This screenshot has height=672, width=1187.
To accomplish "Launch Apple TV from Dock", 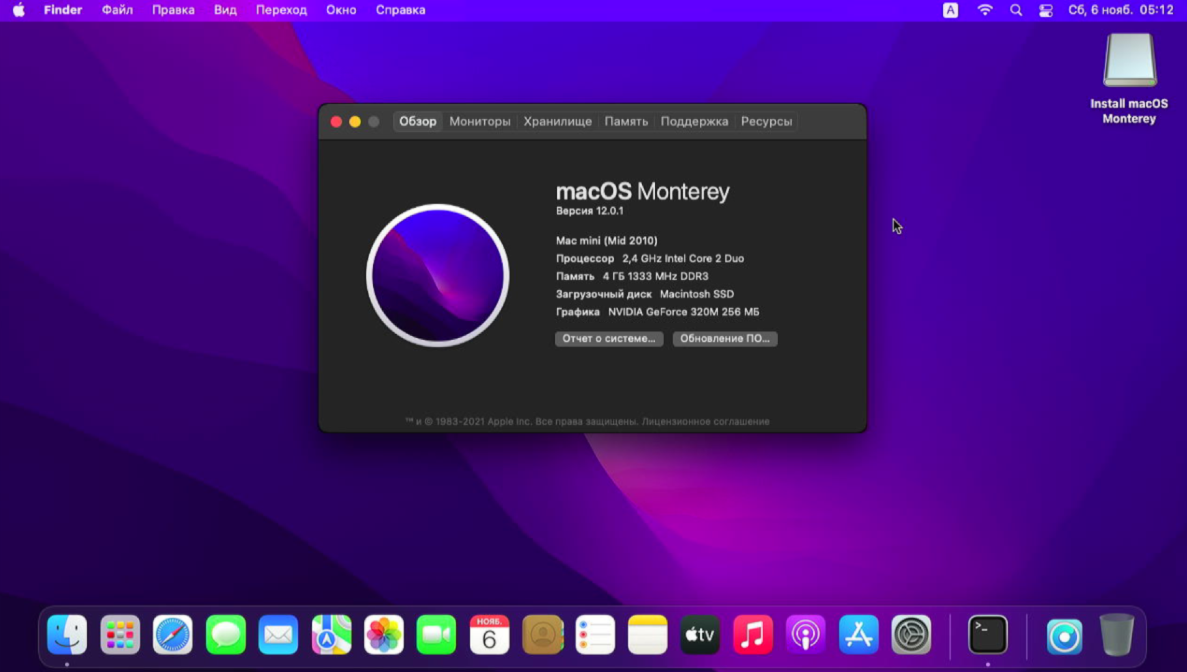I will [x=700, y=634].
